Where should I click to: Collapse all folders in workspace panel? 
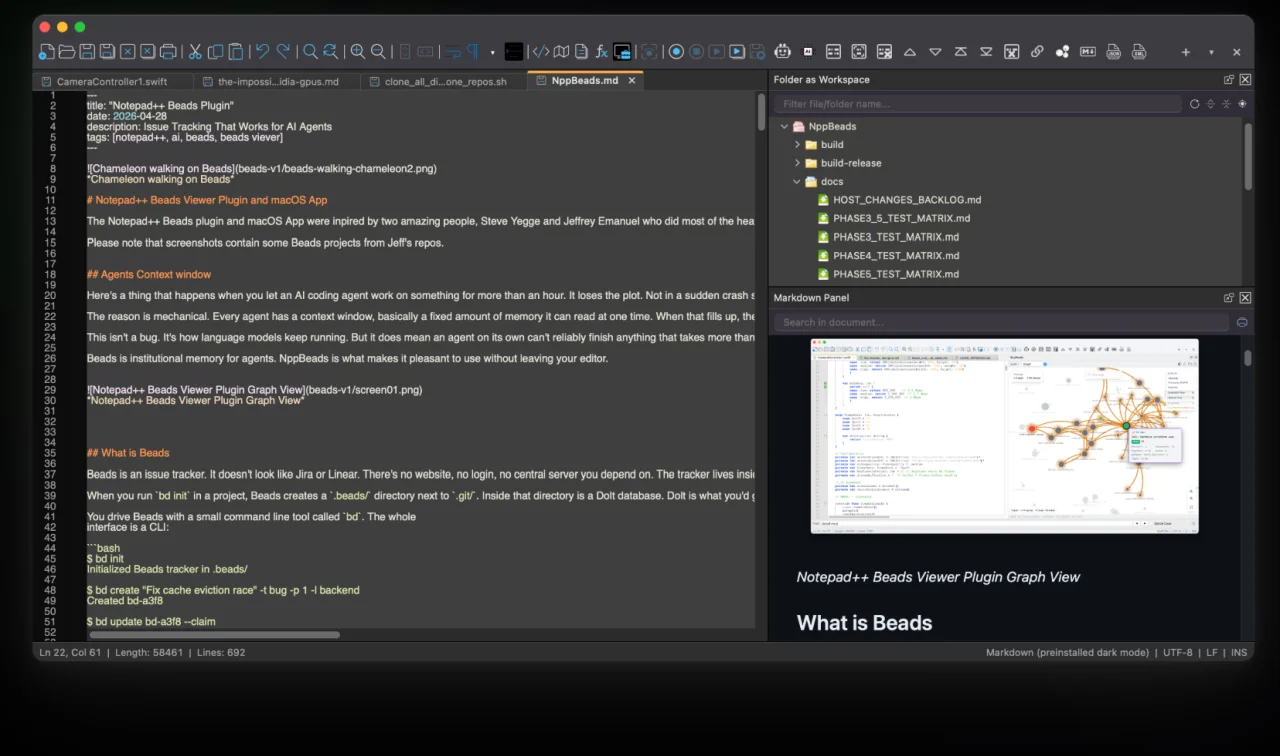1226,104
